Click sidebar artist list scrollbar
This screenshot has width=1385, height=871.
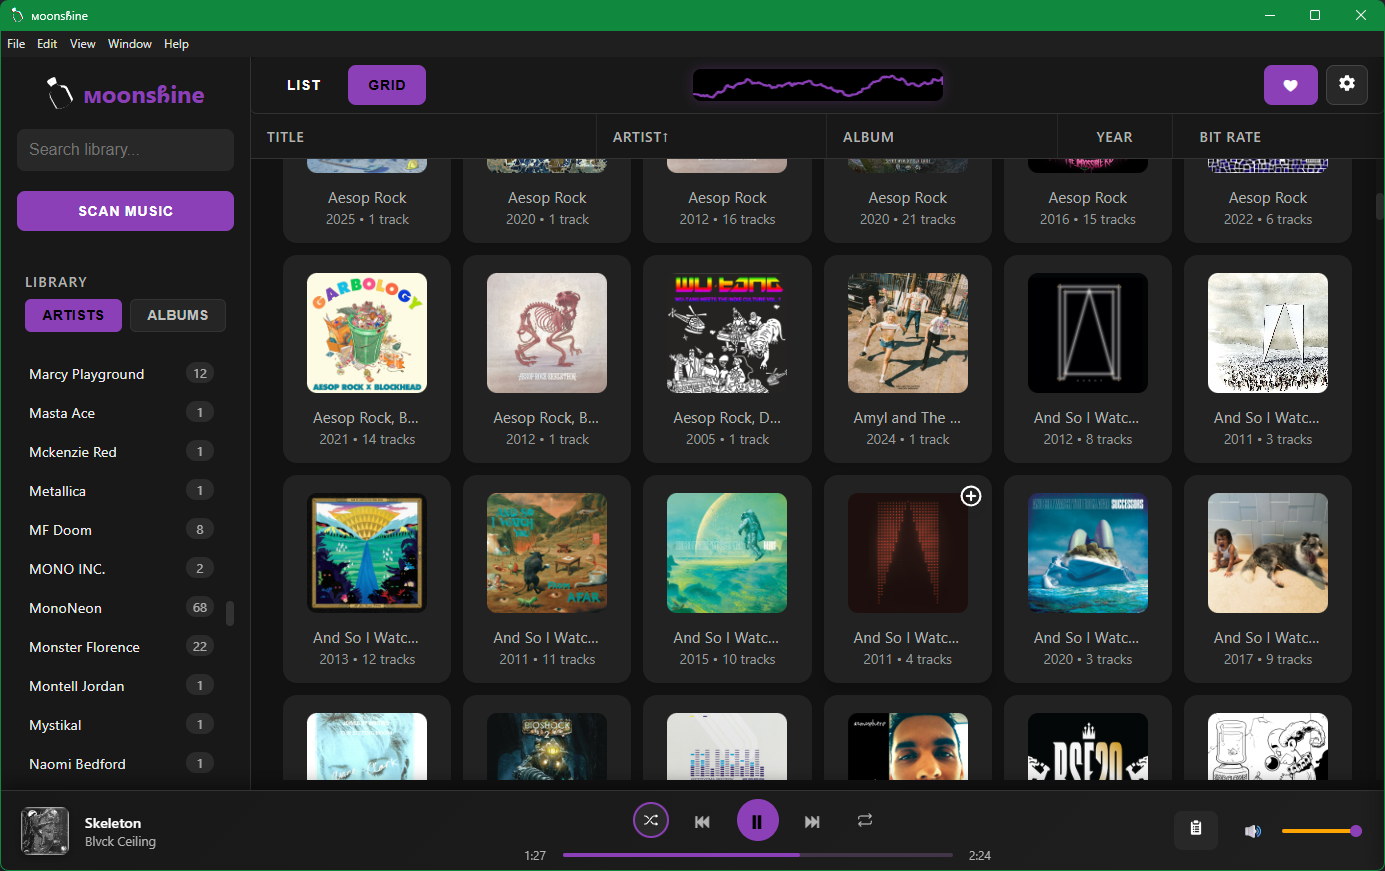pos(230,613)
